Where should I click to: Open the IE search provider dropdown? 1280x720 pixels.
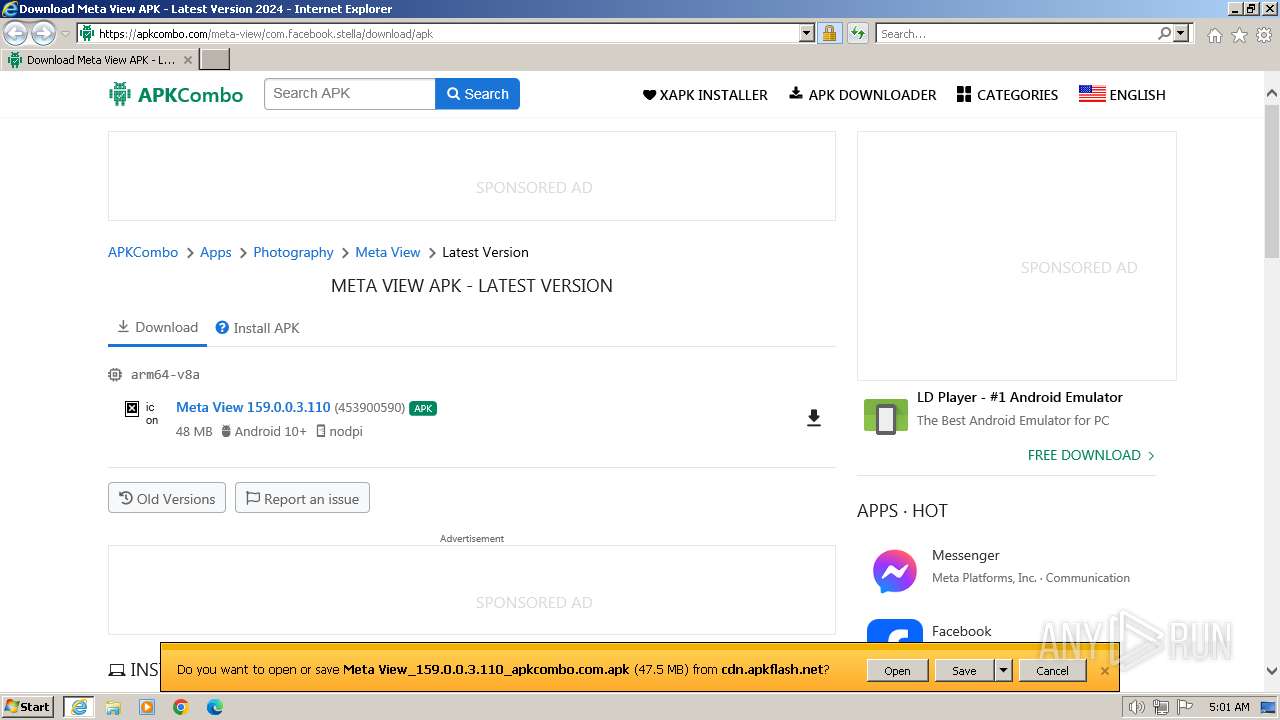1181,34
